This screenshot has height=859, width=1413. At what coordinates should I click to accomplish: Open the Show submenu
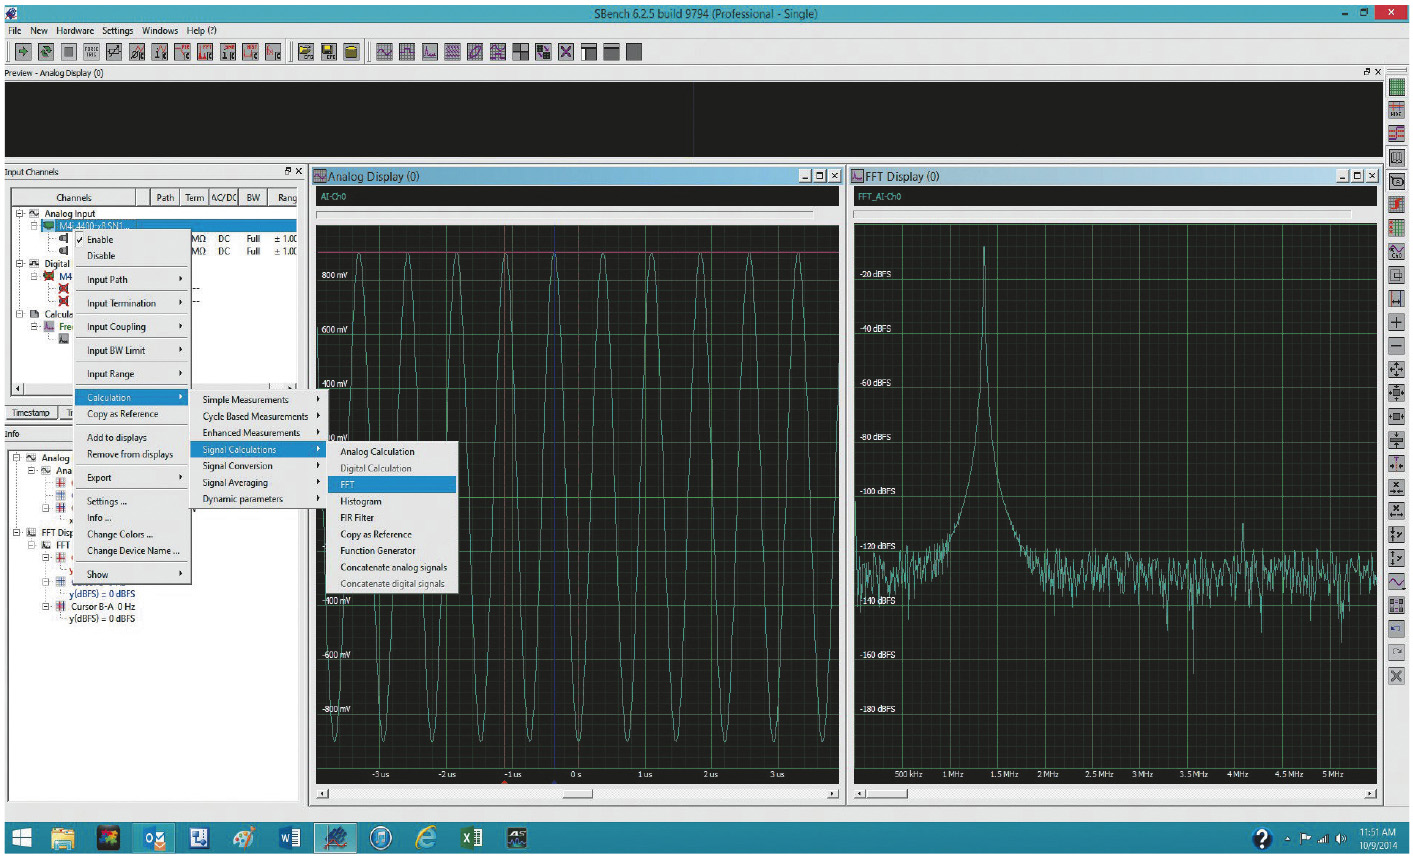[133, 574]
